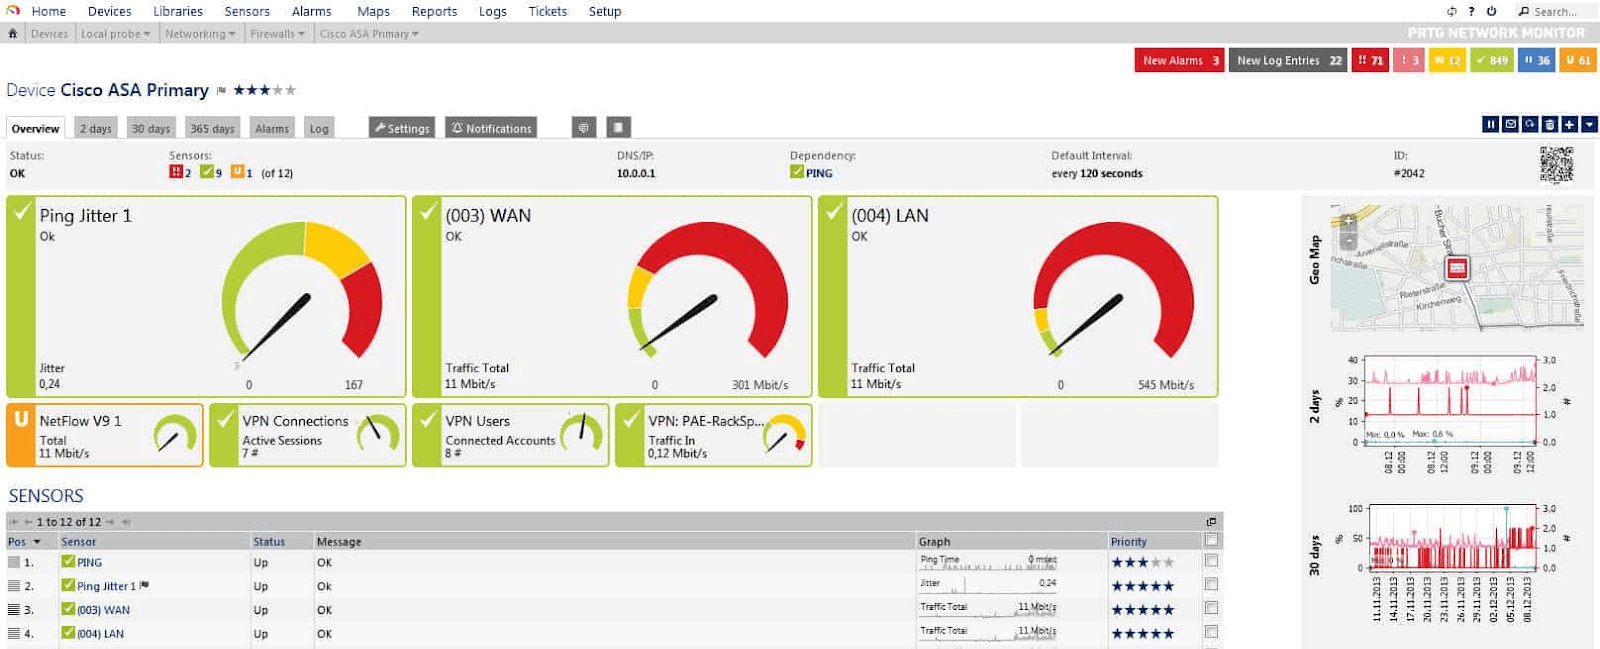Click into the Search input field

pyautogui.click(x=1558, y=11)
